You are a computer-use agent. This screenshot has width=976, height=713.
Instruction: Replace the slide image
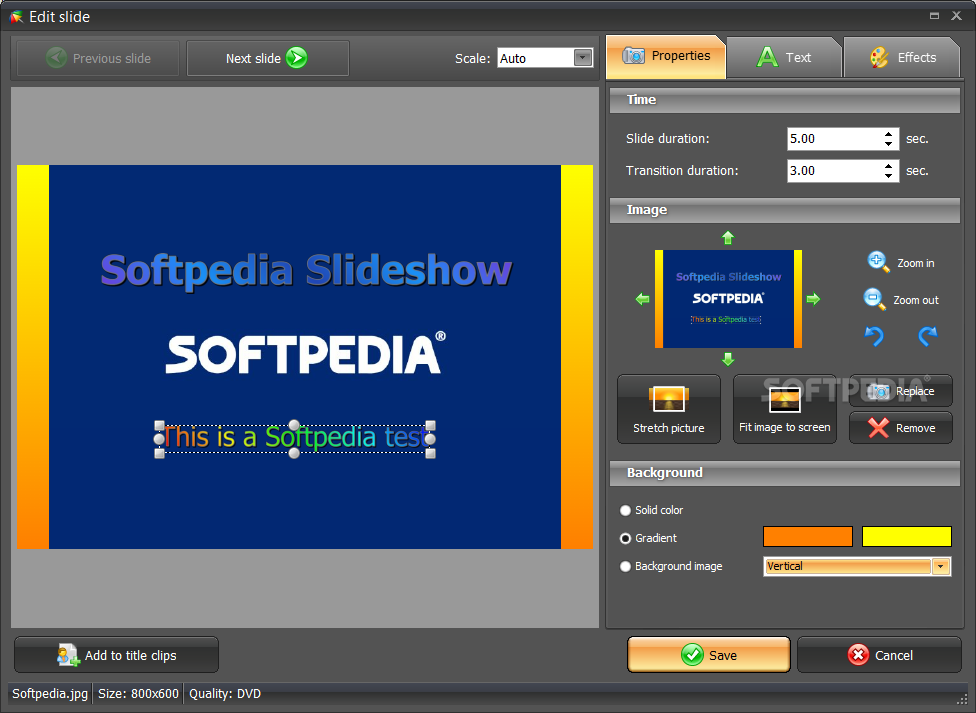(901, 391)
